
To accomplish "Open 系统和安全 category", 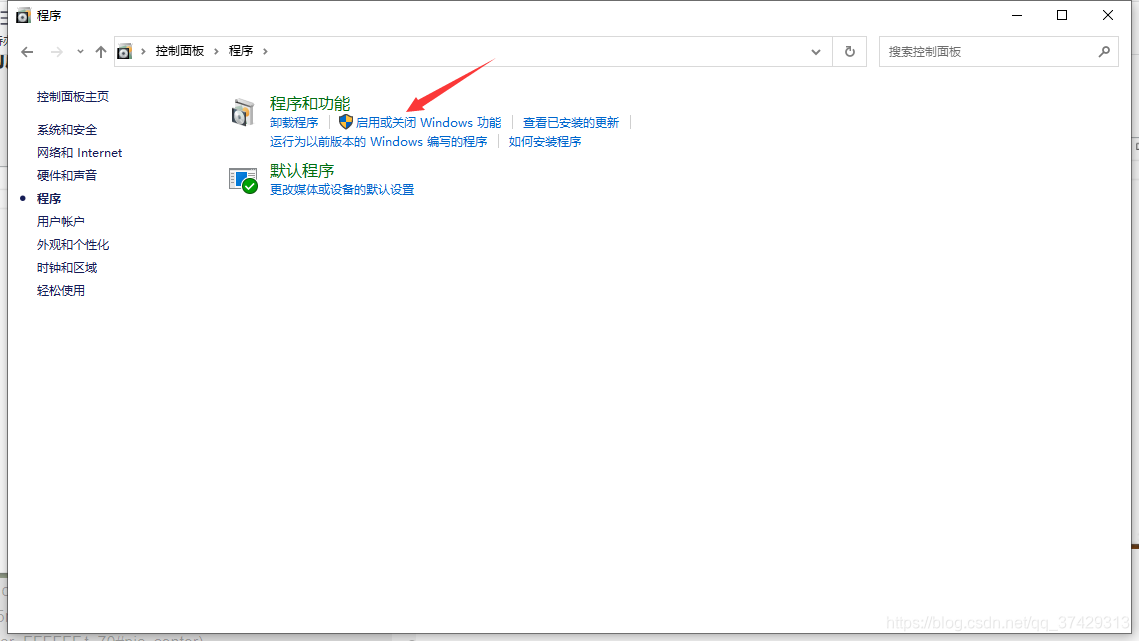I will tap(67, 130).
